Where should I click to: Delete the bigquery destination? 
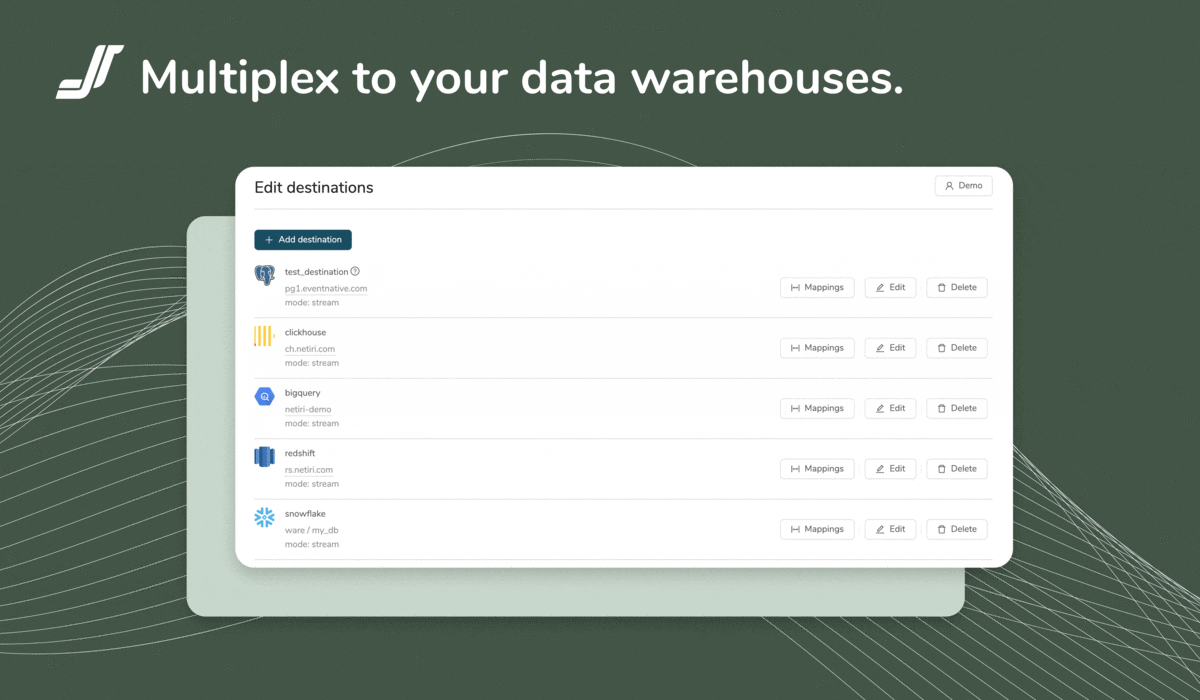[x=957, y=408]
